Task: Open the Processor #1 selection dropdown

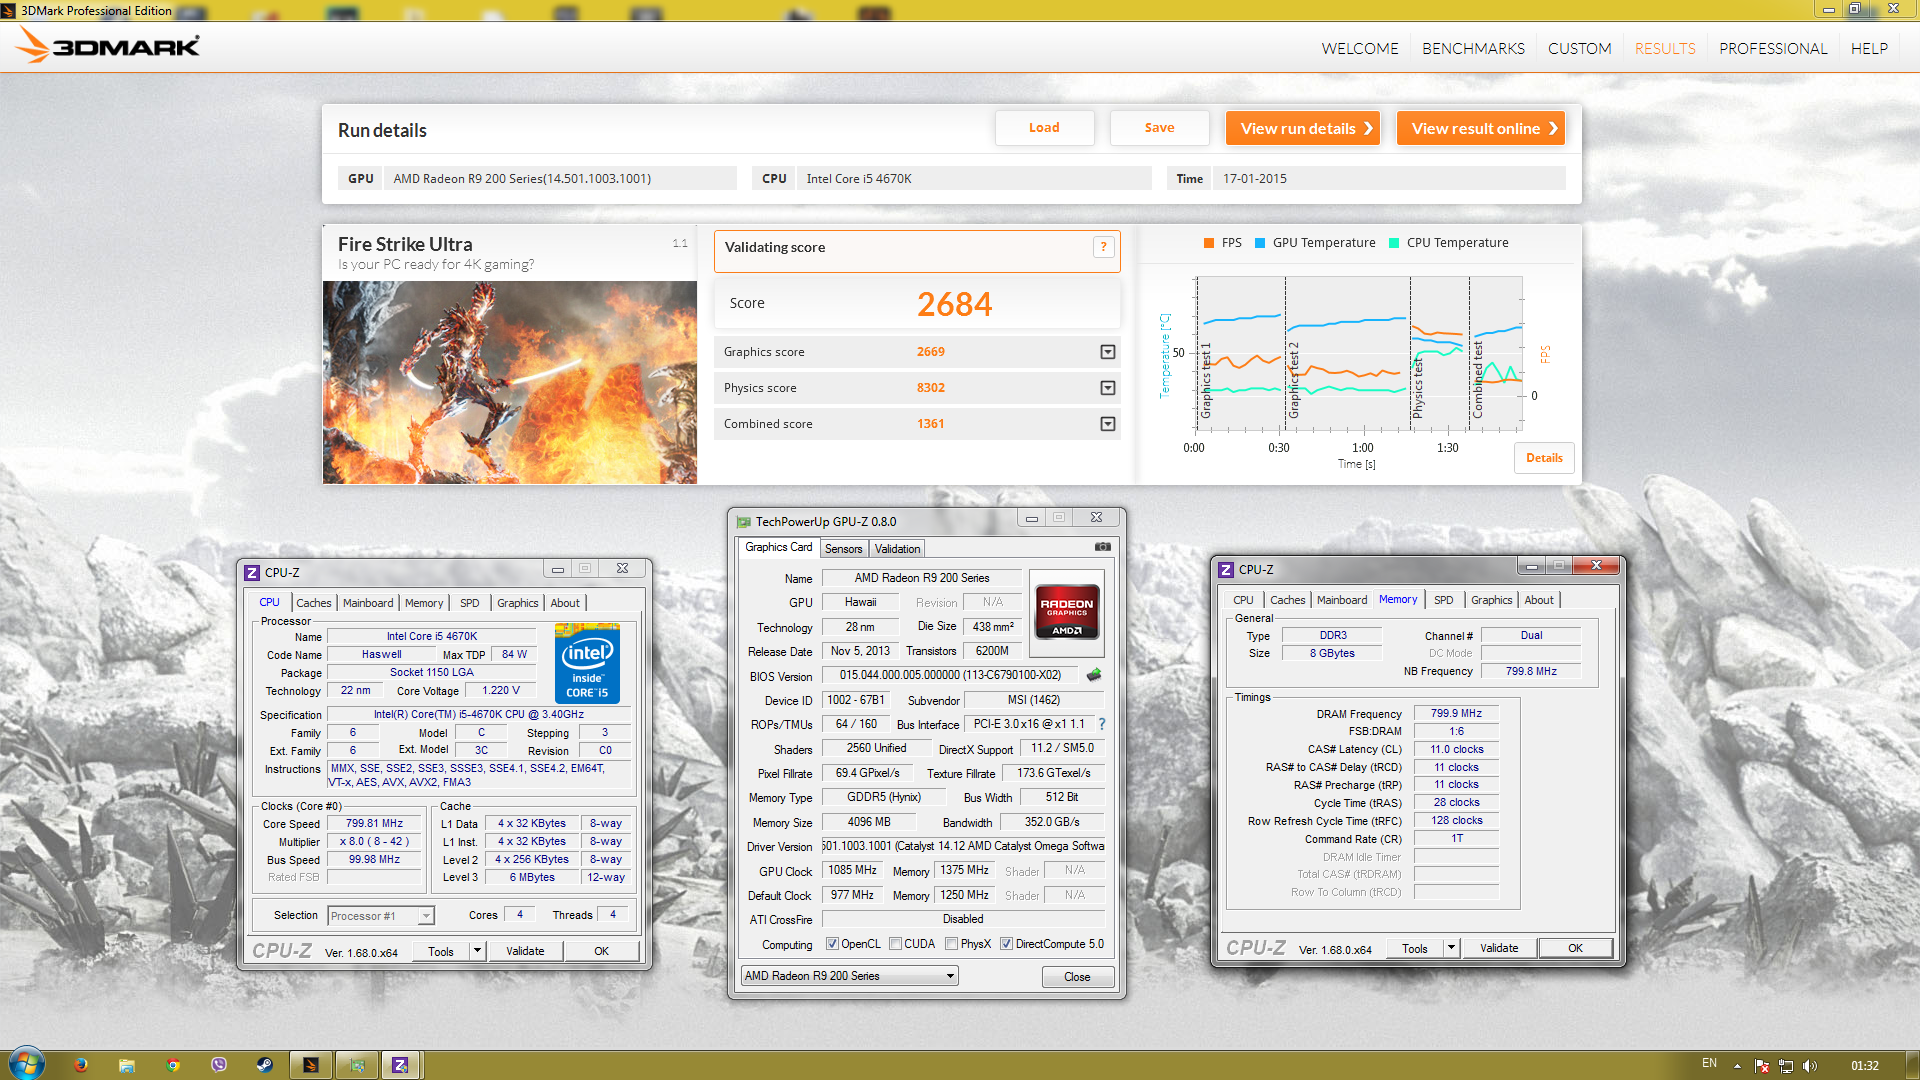Action: point(381,916)
